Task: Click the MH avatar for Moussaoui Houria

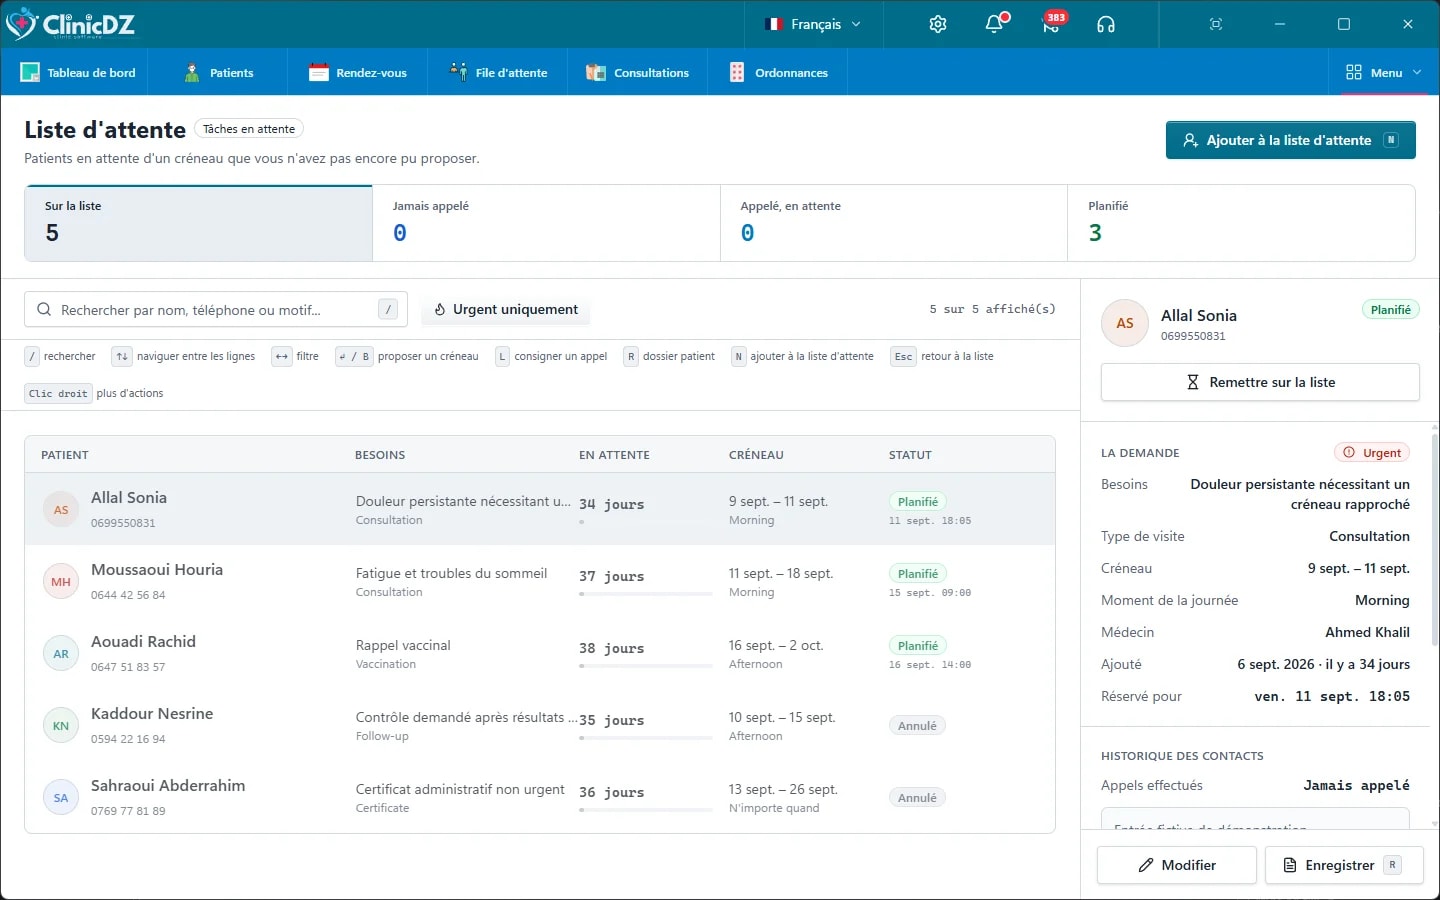Action: (x=61, y=581)
